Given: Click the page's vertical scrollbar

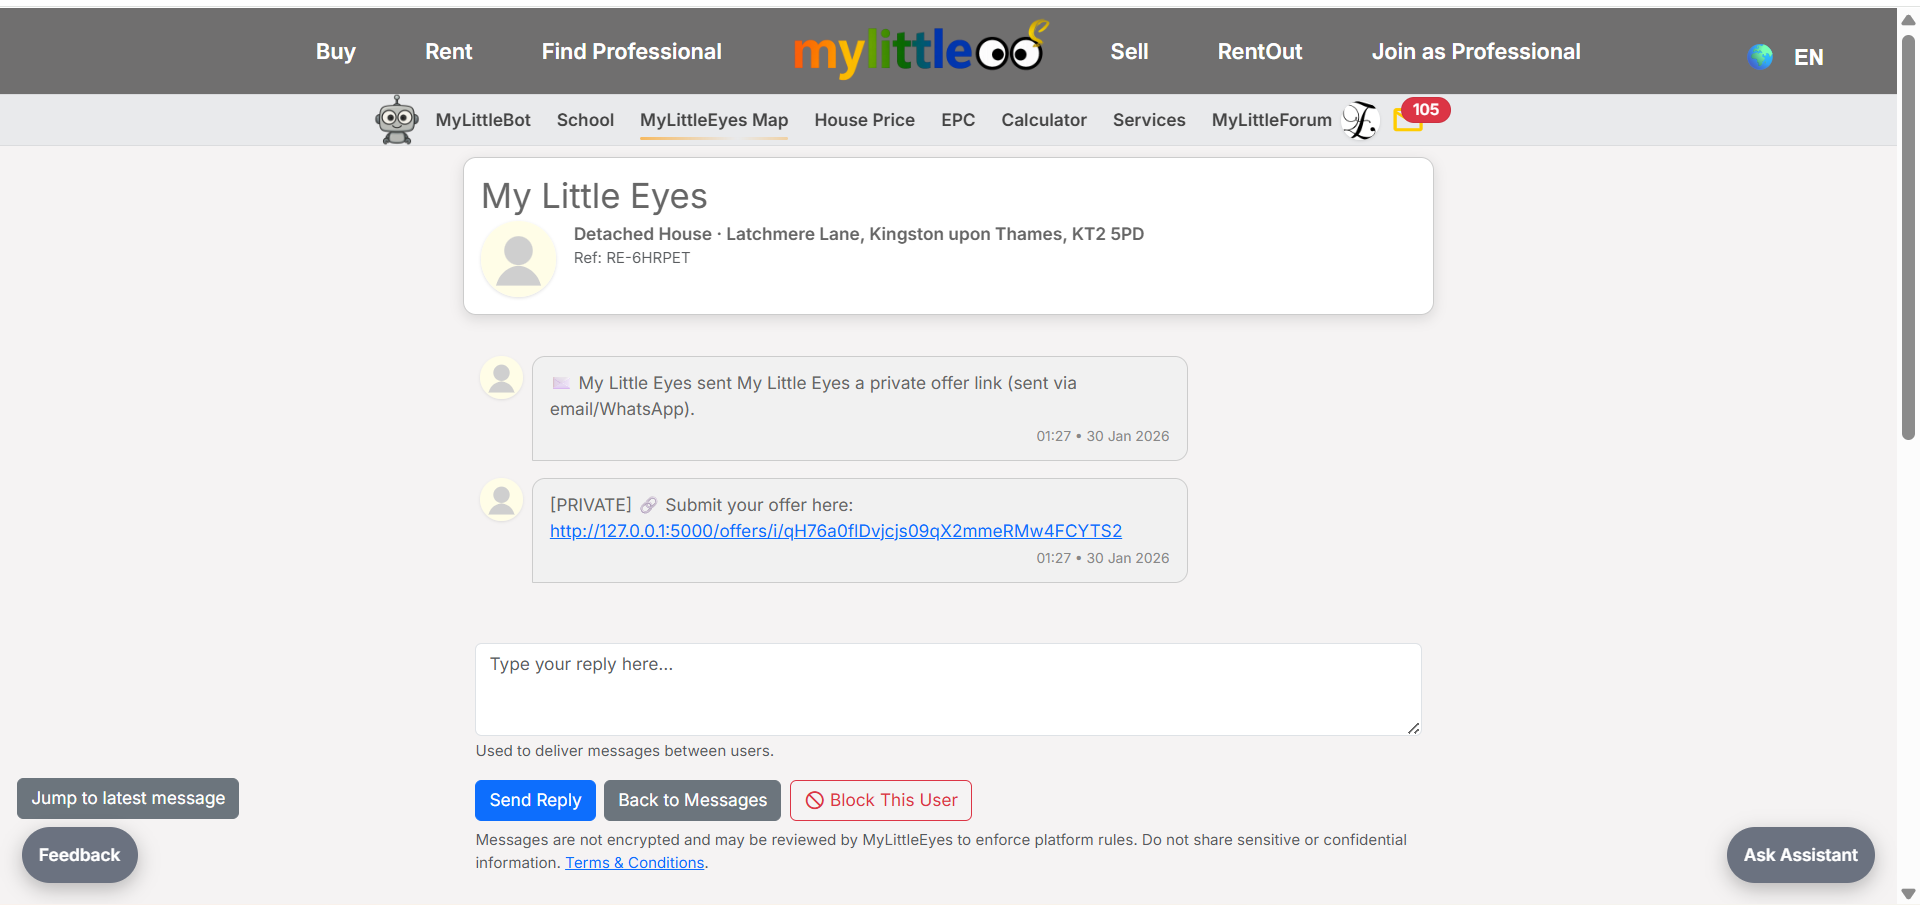Looking at the screenshot, I should (x=1908, y=240).
